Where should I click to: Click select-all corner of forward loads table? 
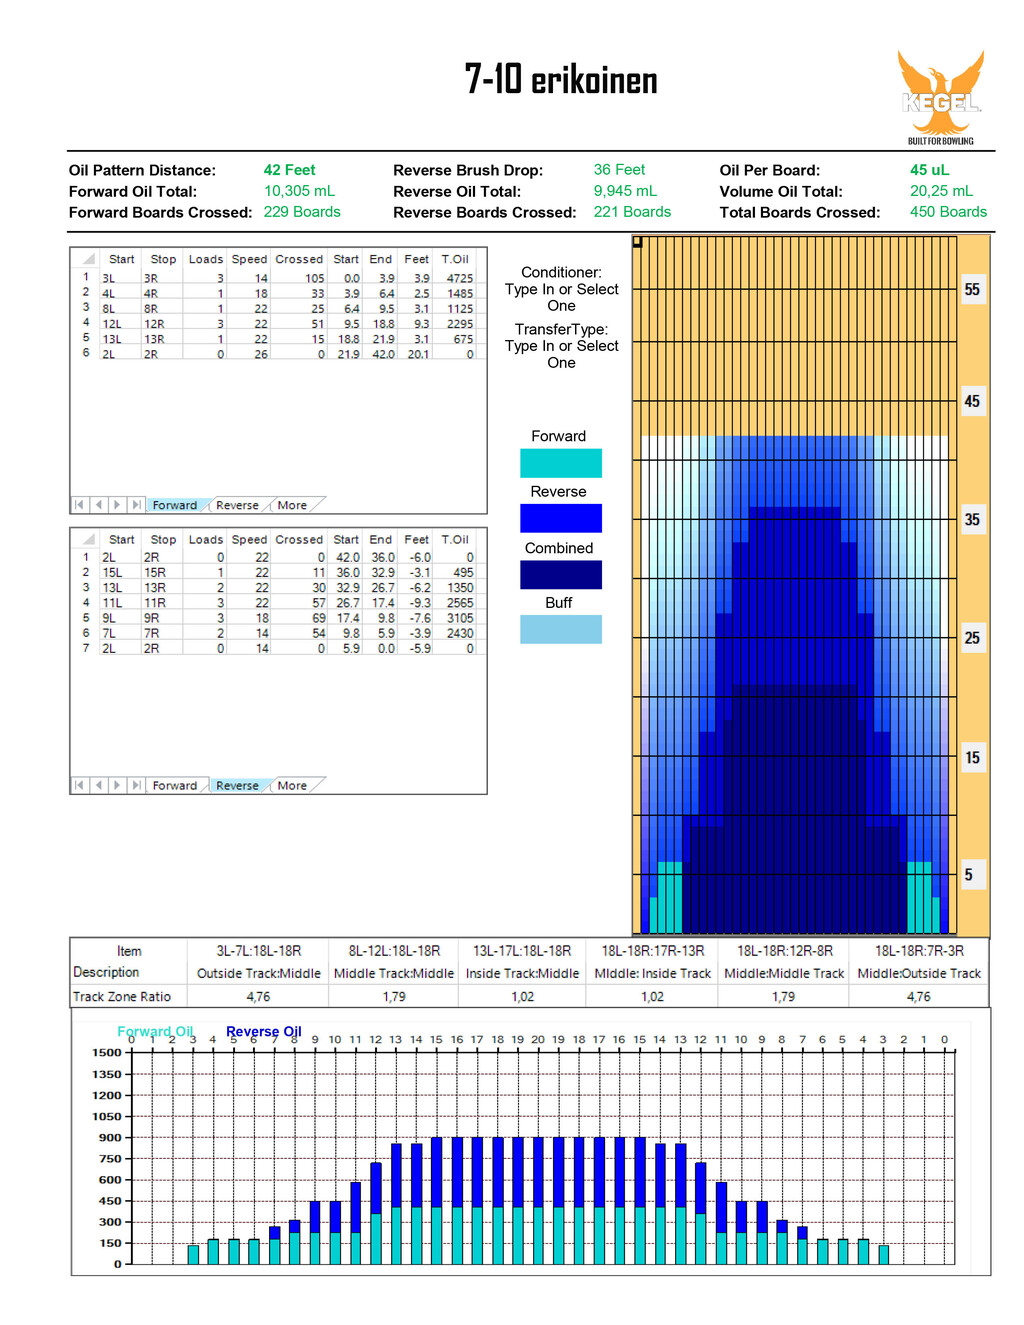88,259
